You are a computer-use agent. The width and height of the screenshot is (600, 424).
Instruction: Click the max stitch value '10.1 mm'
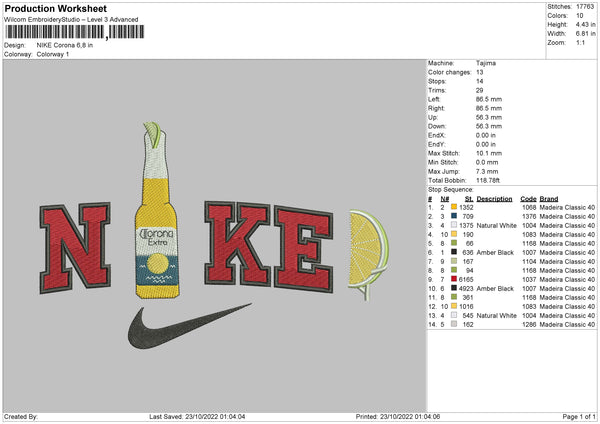click(489, 153)
